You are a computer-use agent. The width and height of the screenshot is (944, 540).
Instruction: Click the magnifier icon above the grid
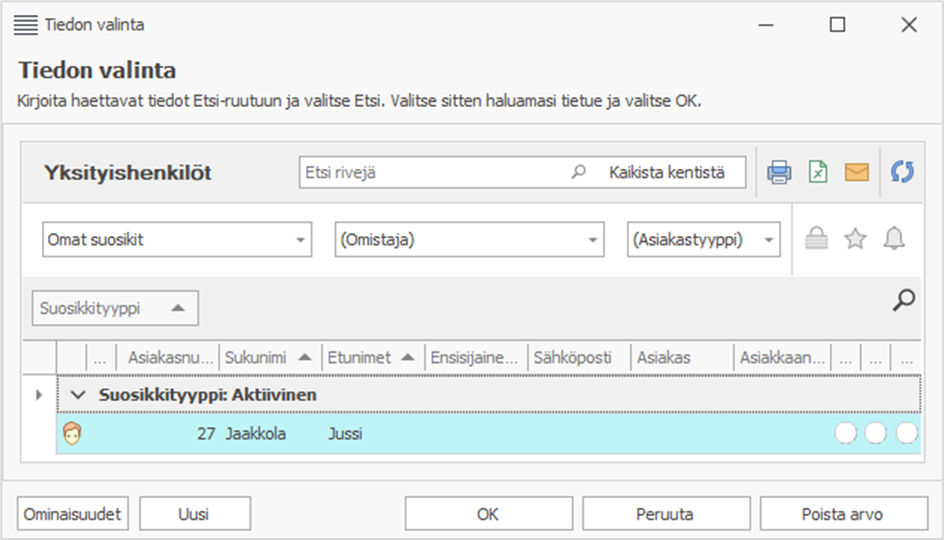click(x=904, y=300)
